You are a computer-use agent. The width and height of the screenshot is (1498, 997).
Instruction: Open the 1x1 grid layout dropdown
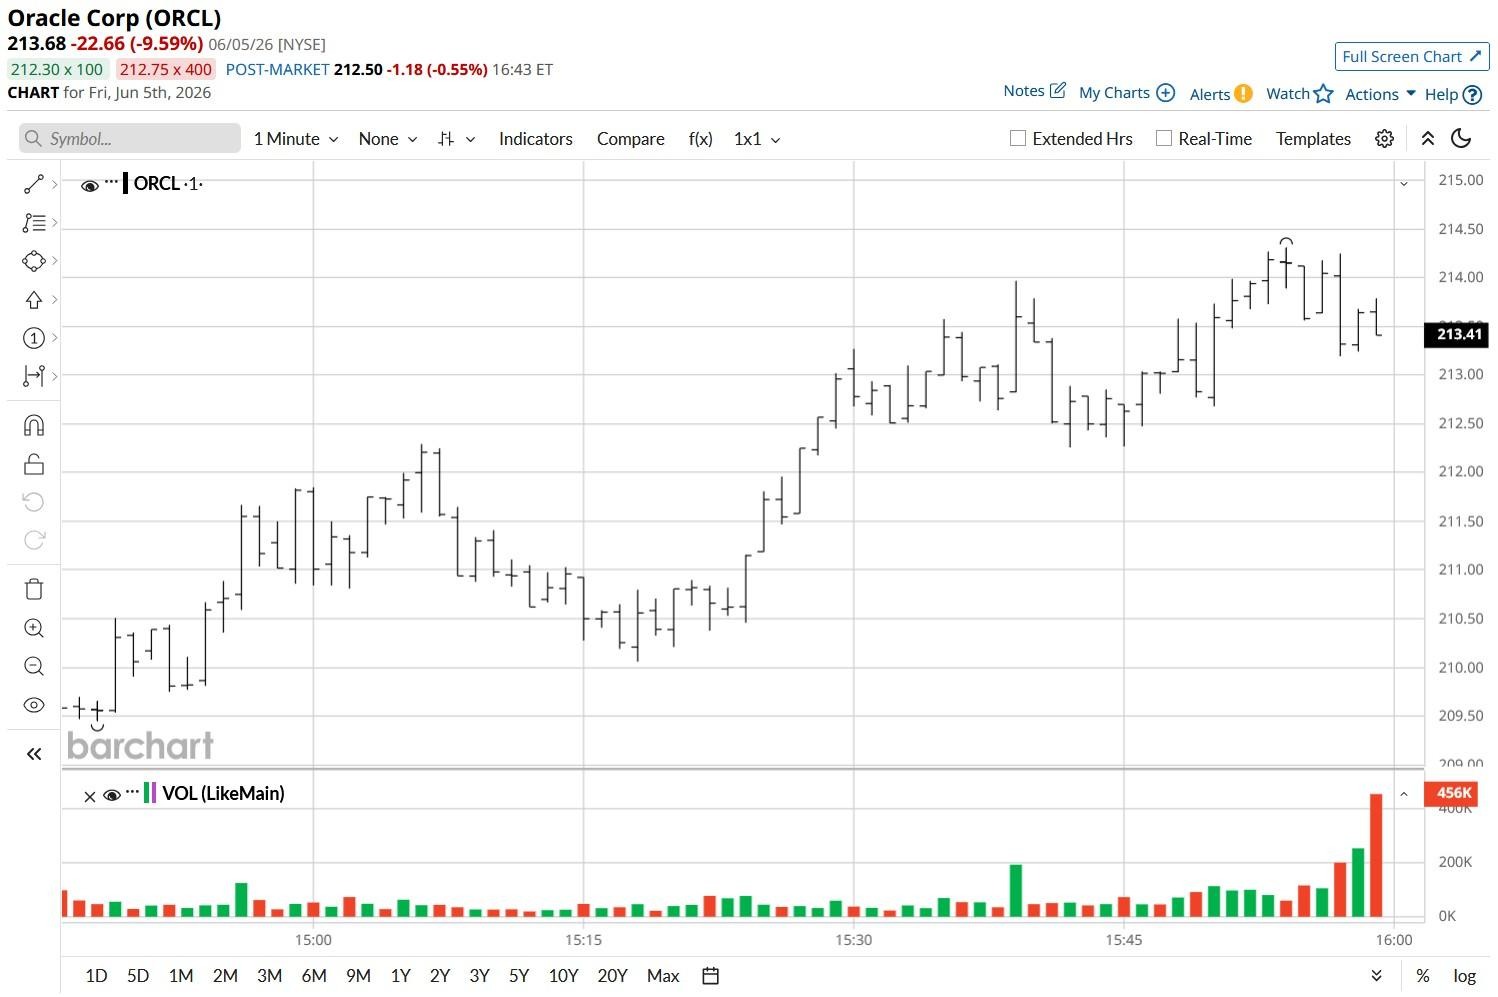tap(757, 139)
